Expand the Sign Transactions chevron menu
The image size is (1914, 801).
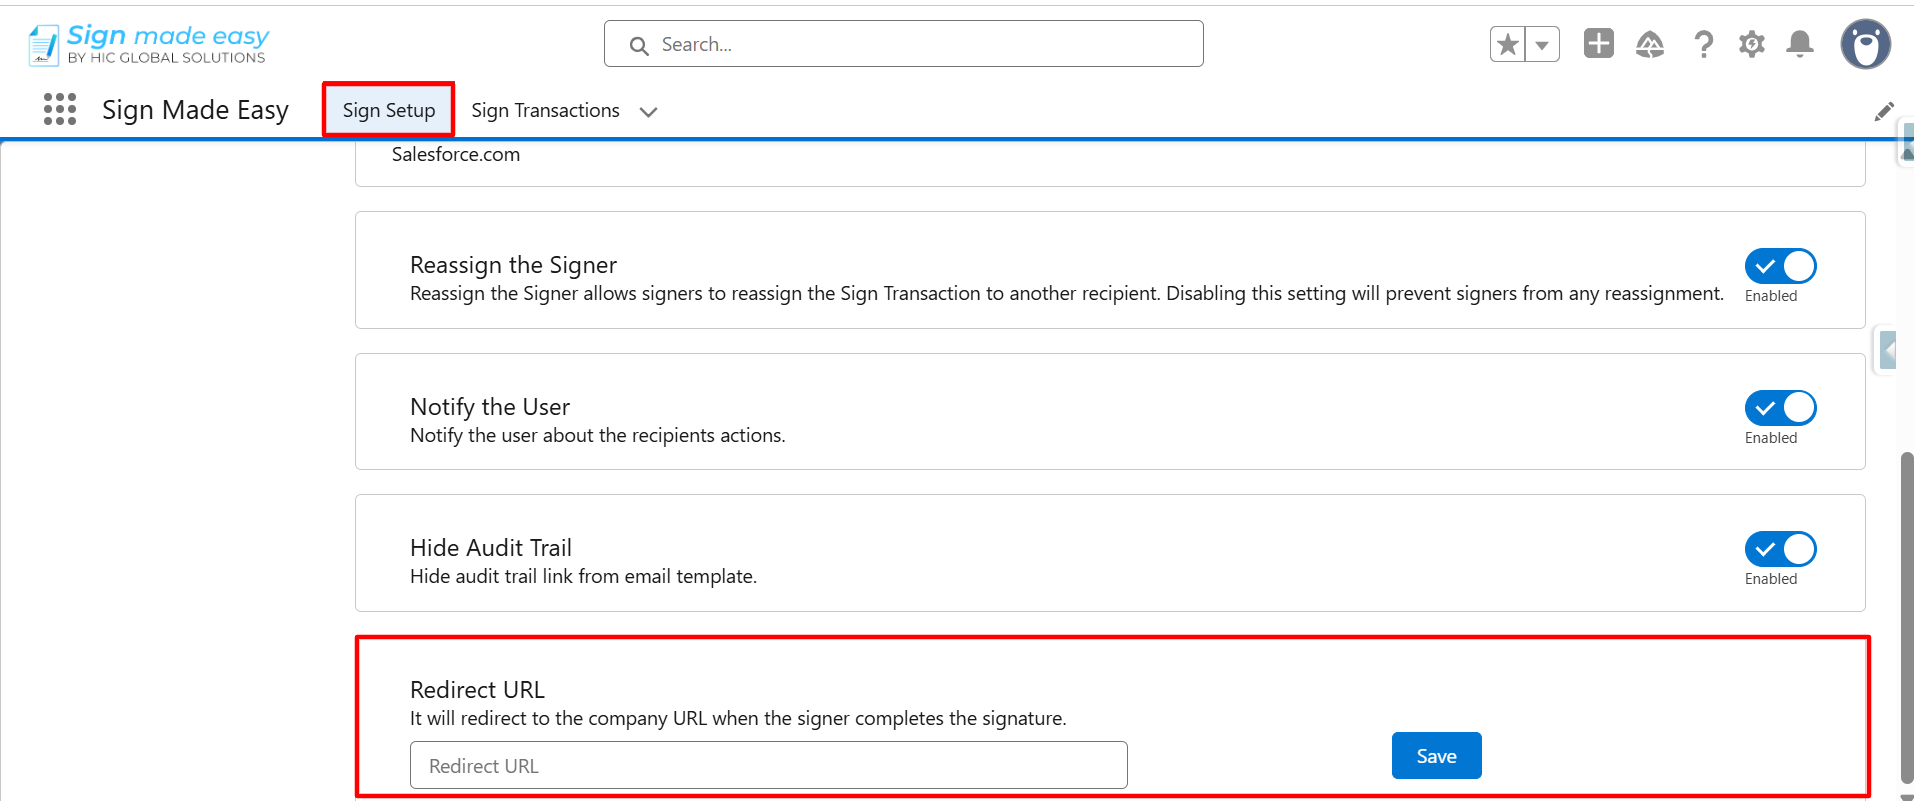click(x=648, y=112)
